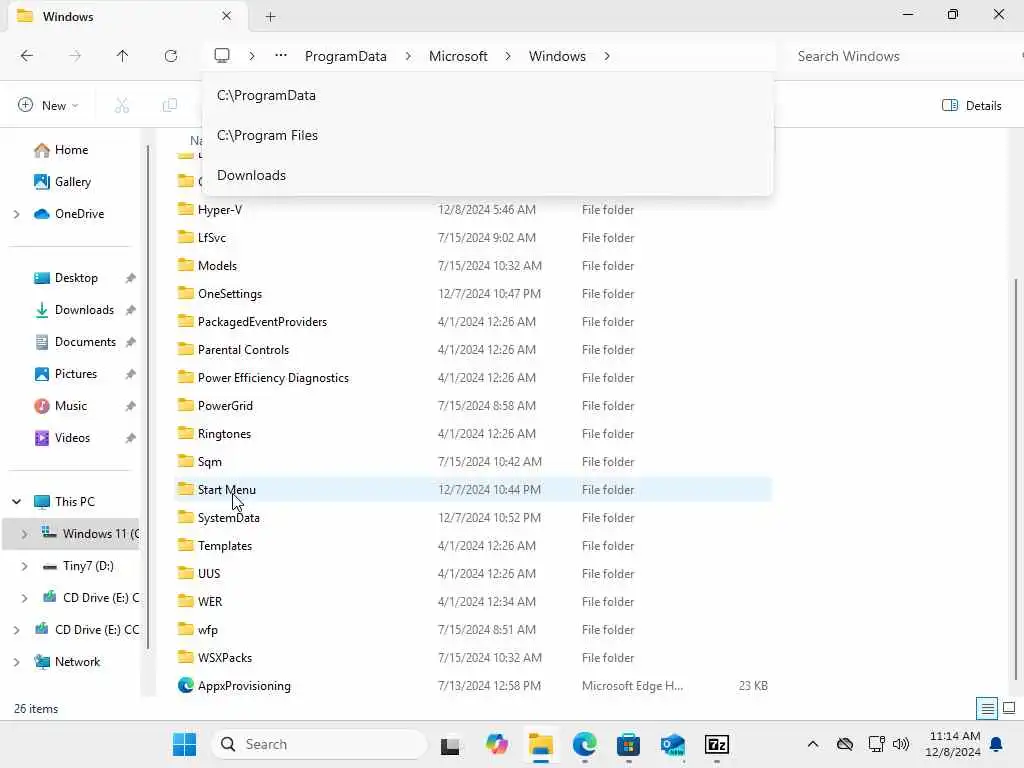Click the Windows breadcrumb segment
Screen dimensions: 1024x768
click(557, 56)
